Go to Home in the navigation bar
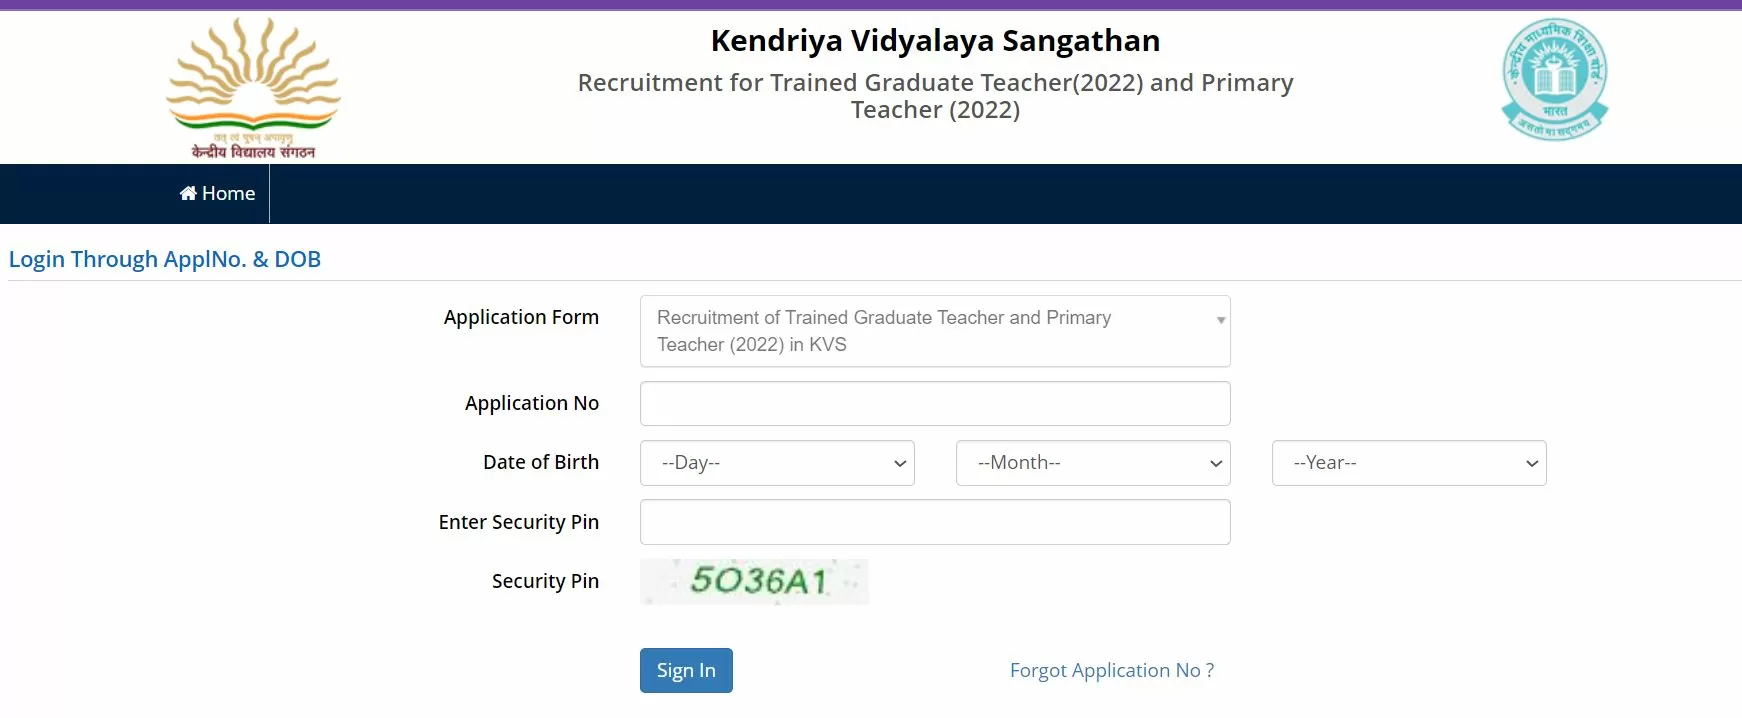 218,194
